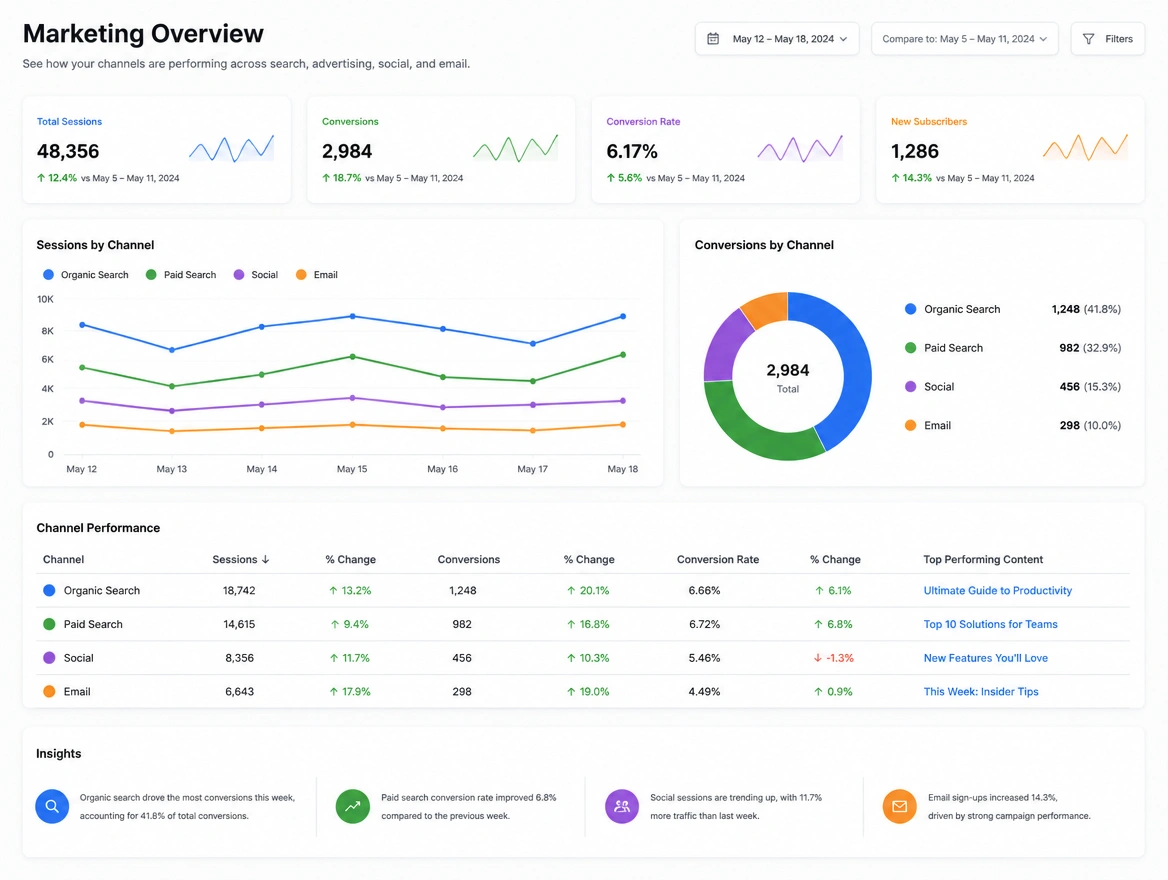Click the Conversions green sparkline chart
The width and height of the screenshot is (1168, 880).
515,148
